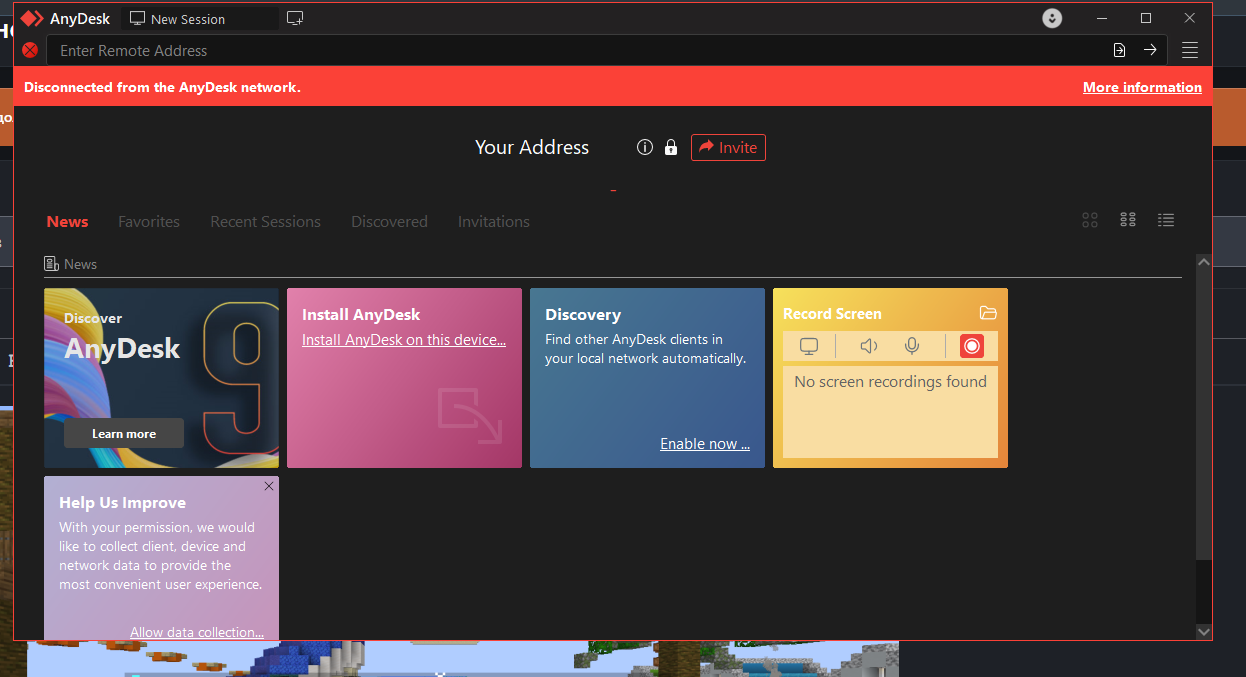The width and height of the screenshot is (1246, 677).
Task: Switch to small tiles view
Action: click(x=1128, y=220)
